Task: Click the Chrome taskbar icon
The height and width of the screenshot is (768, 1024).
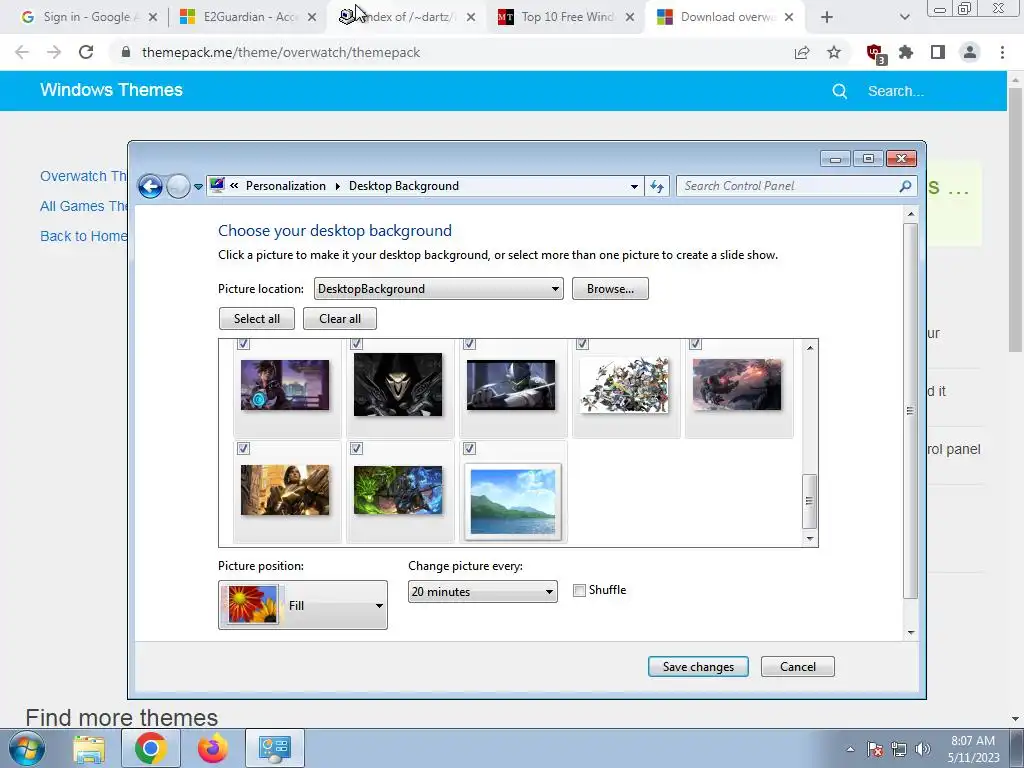Action: click(151, 748)
